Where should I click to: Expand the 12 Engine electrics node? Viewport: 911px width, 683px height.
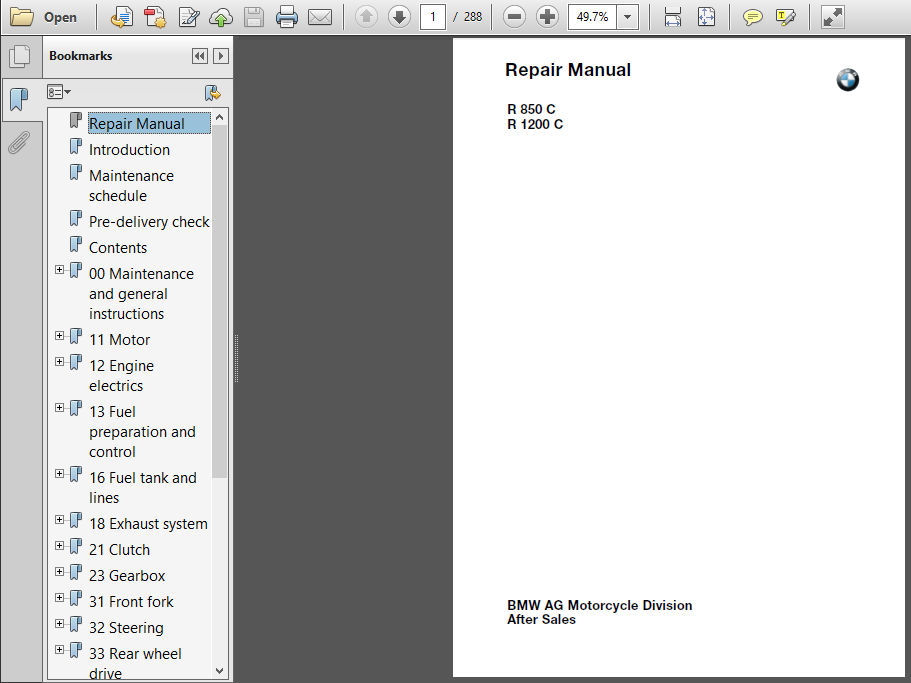pos(59,362)
